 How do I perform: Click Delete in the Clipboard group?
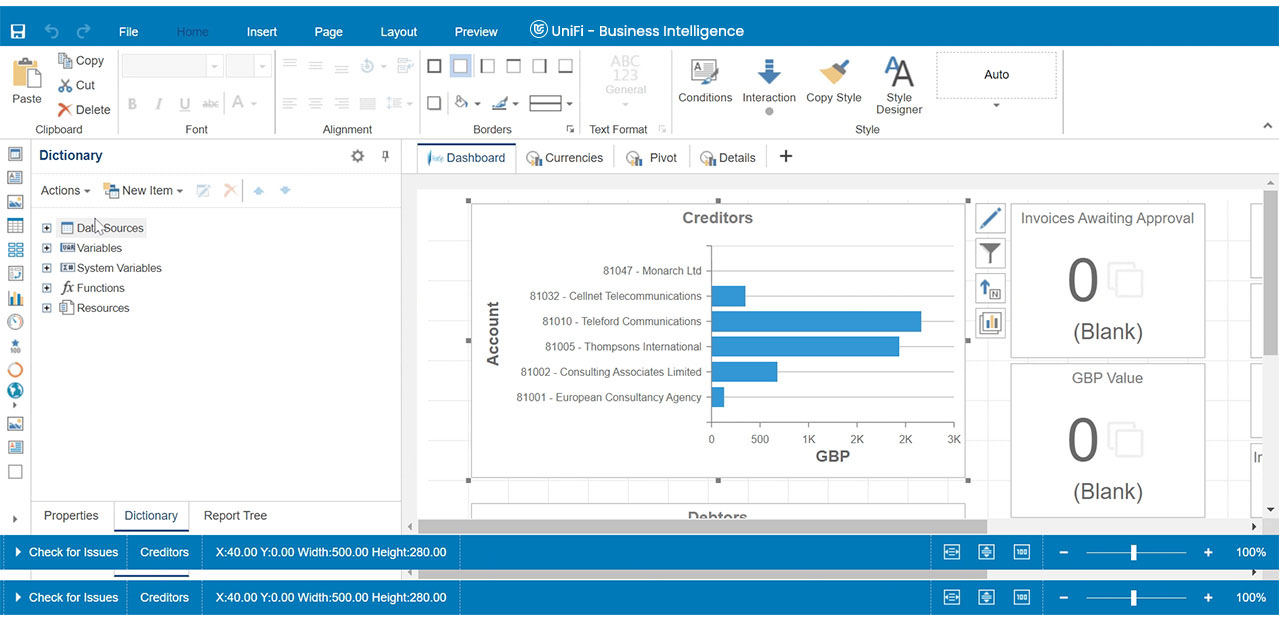pos(84,110)
